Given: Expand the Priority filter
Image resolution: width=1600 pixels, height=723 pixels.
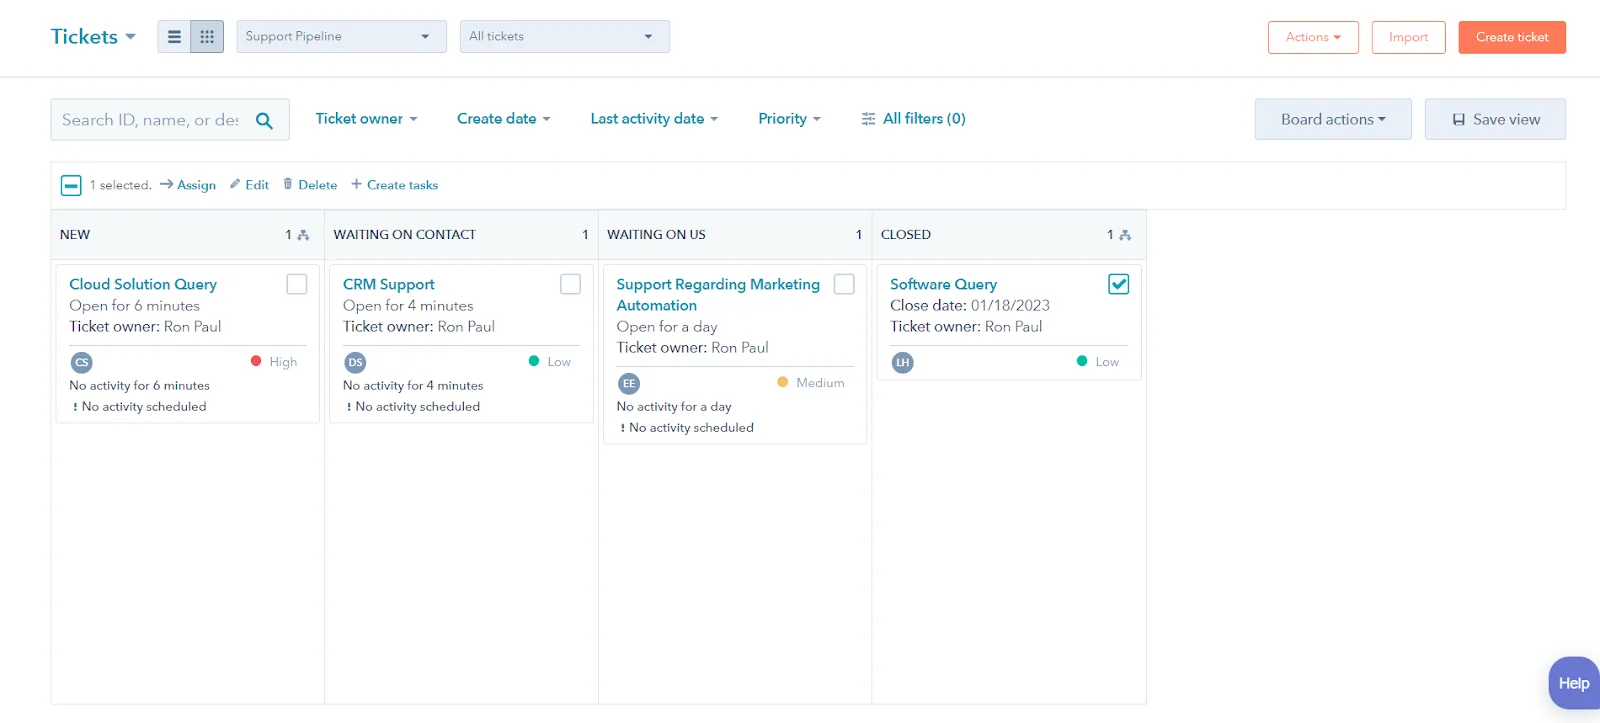Looking at the screenshot, I should coord(789,119).
